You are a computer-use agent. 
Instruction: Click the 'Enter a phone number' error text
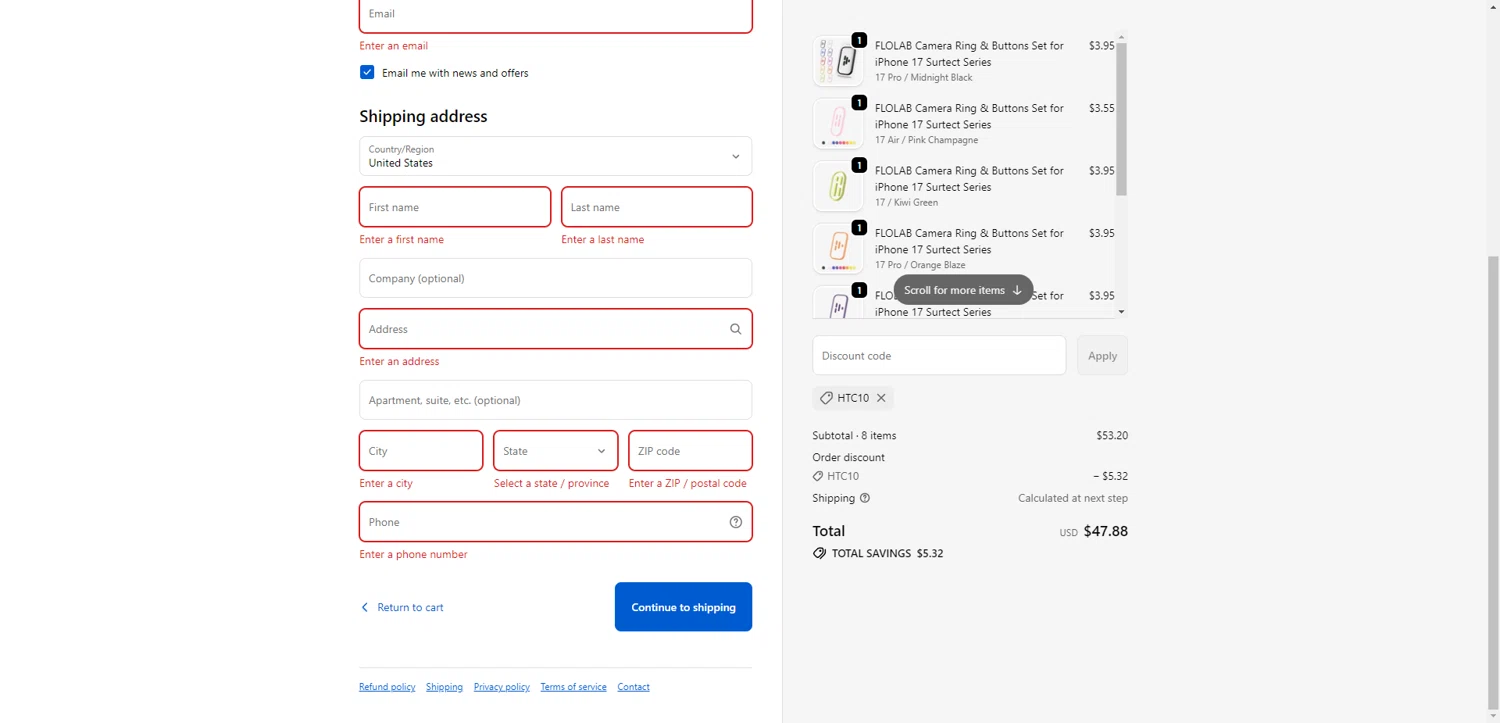[x=413, y=554]
